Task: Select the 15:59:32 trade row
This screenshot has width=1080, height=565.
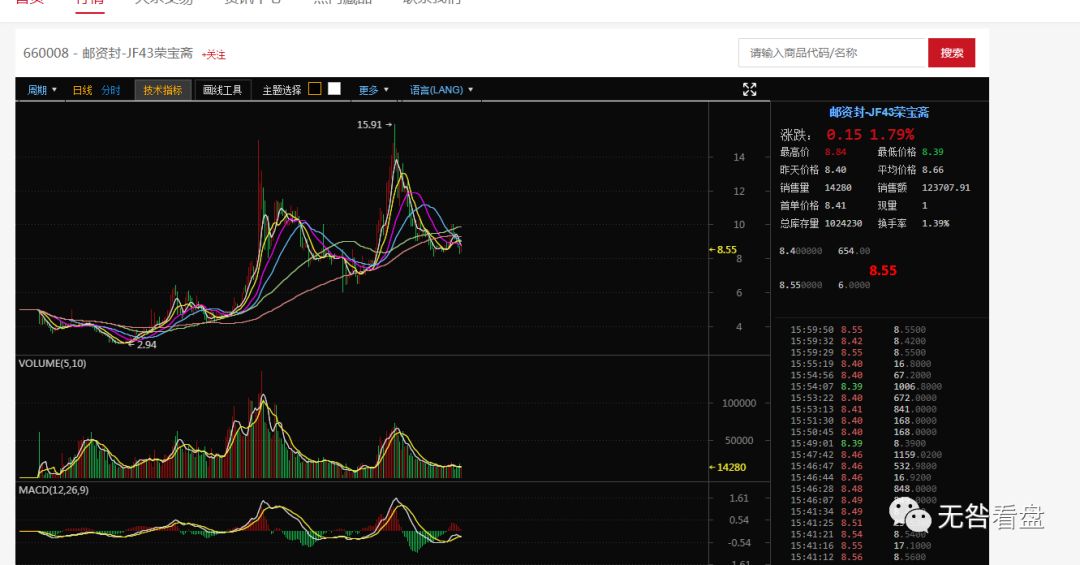Action: (x=858, y=341)
